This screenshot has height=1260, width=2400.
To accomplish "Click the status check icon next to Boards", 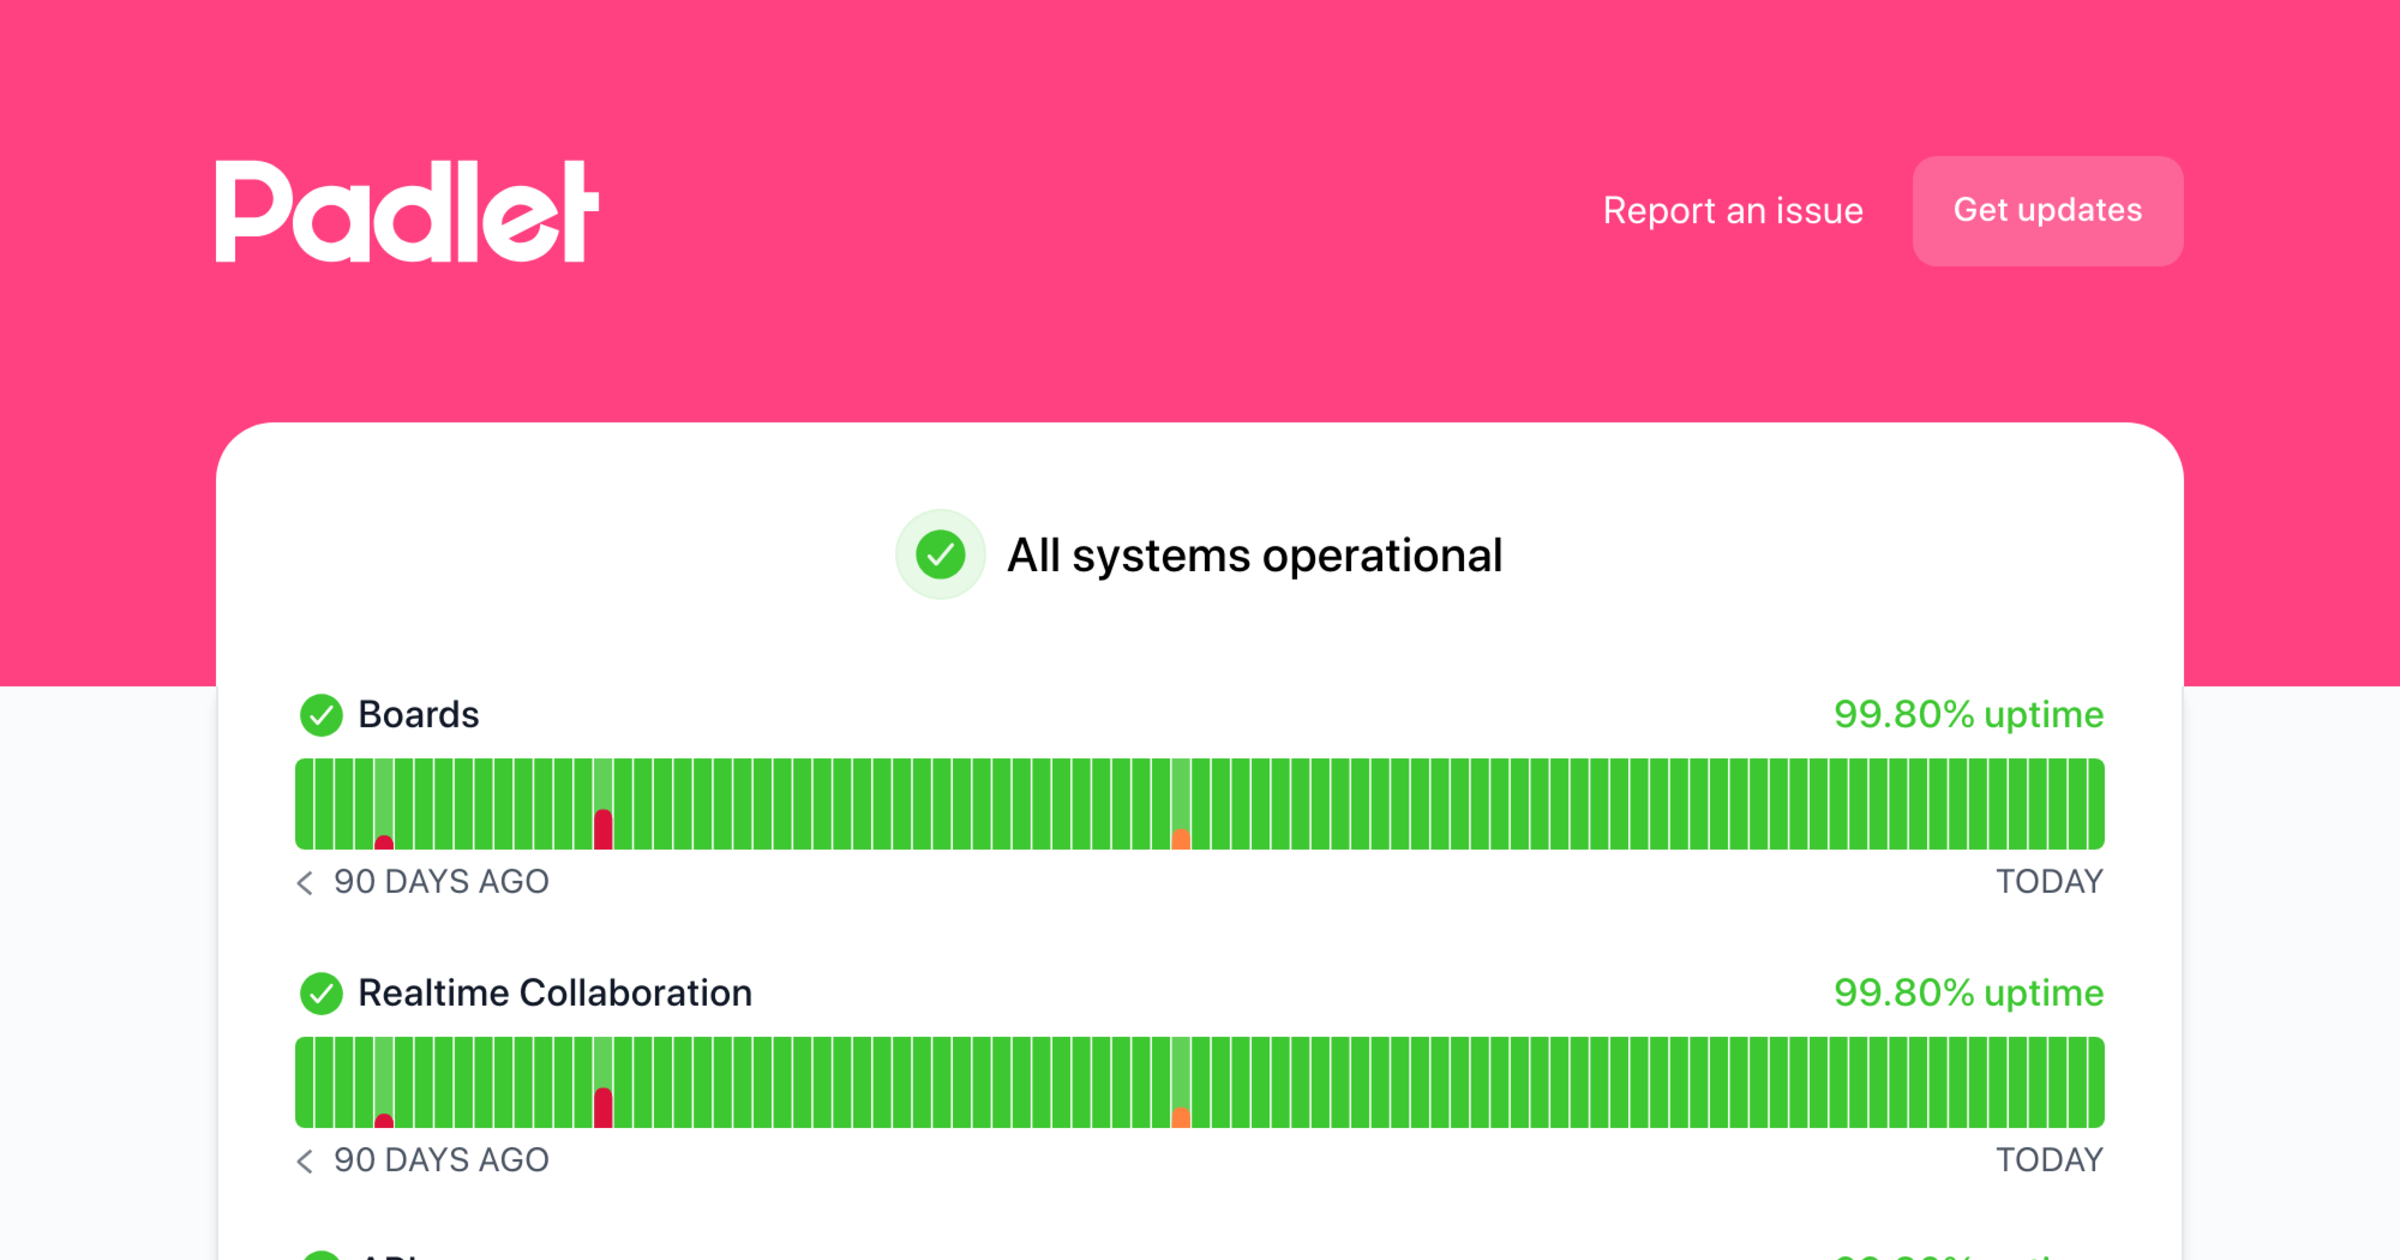I will point(322,715).
